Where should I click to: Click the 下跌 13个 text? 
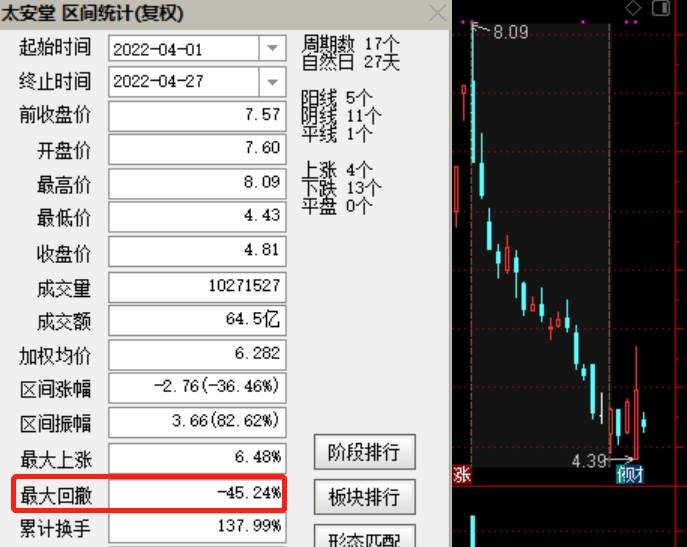pos(341,188)
